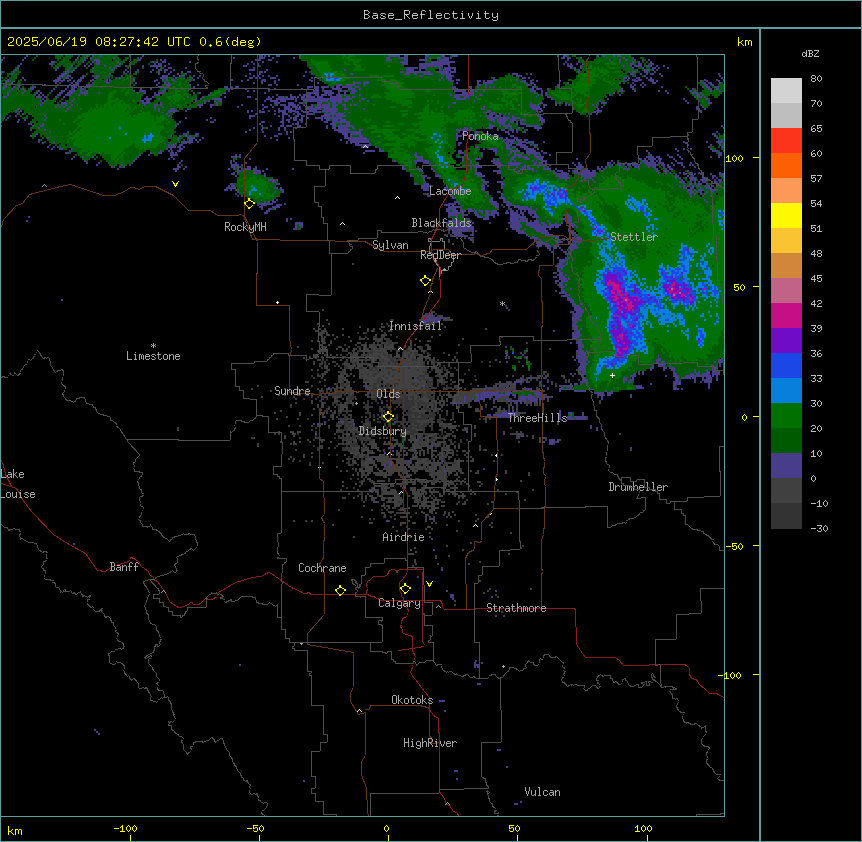
Task: Click the -100 tick label on vertical axis
Action: coord(731,675)
